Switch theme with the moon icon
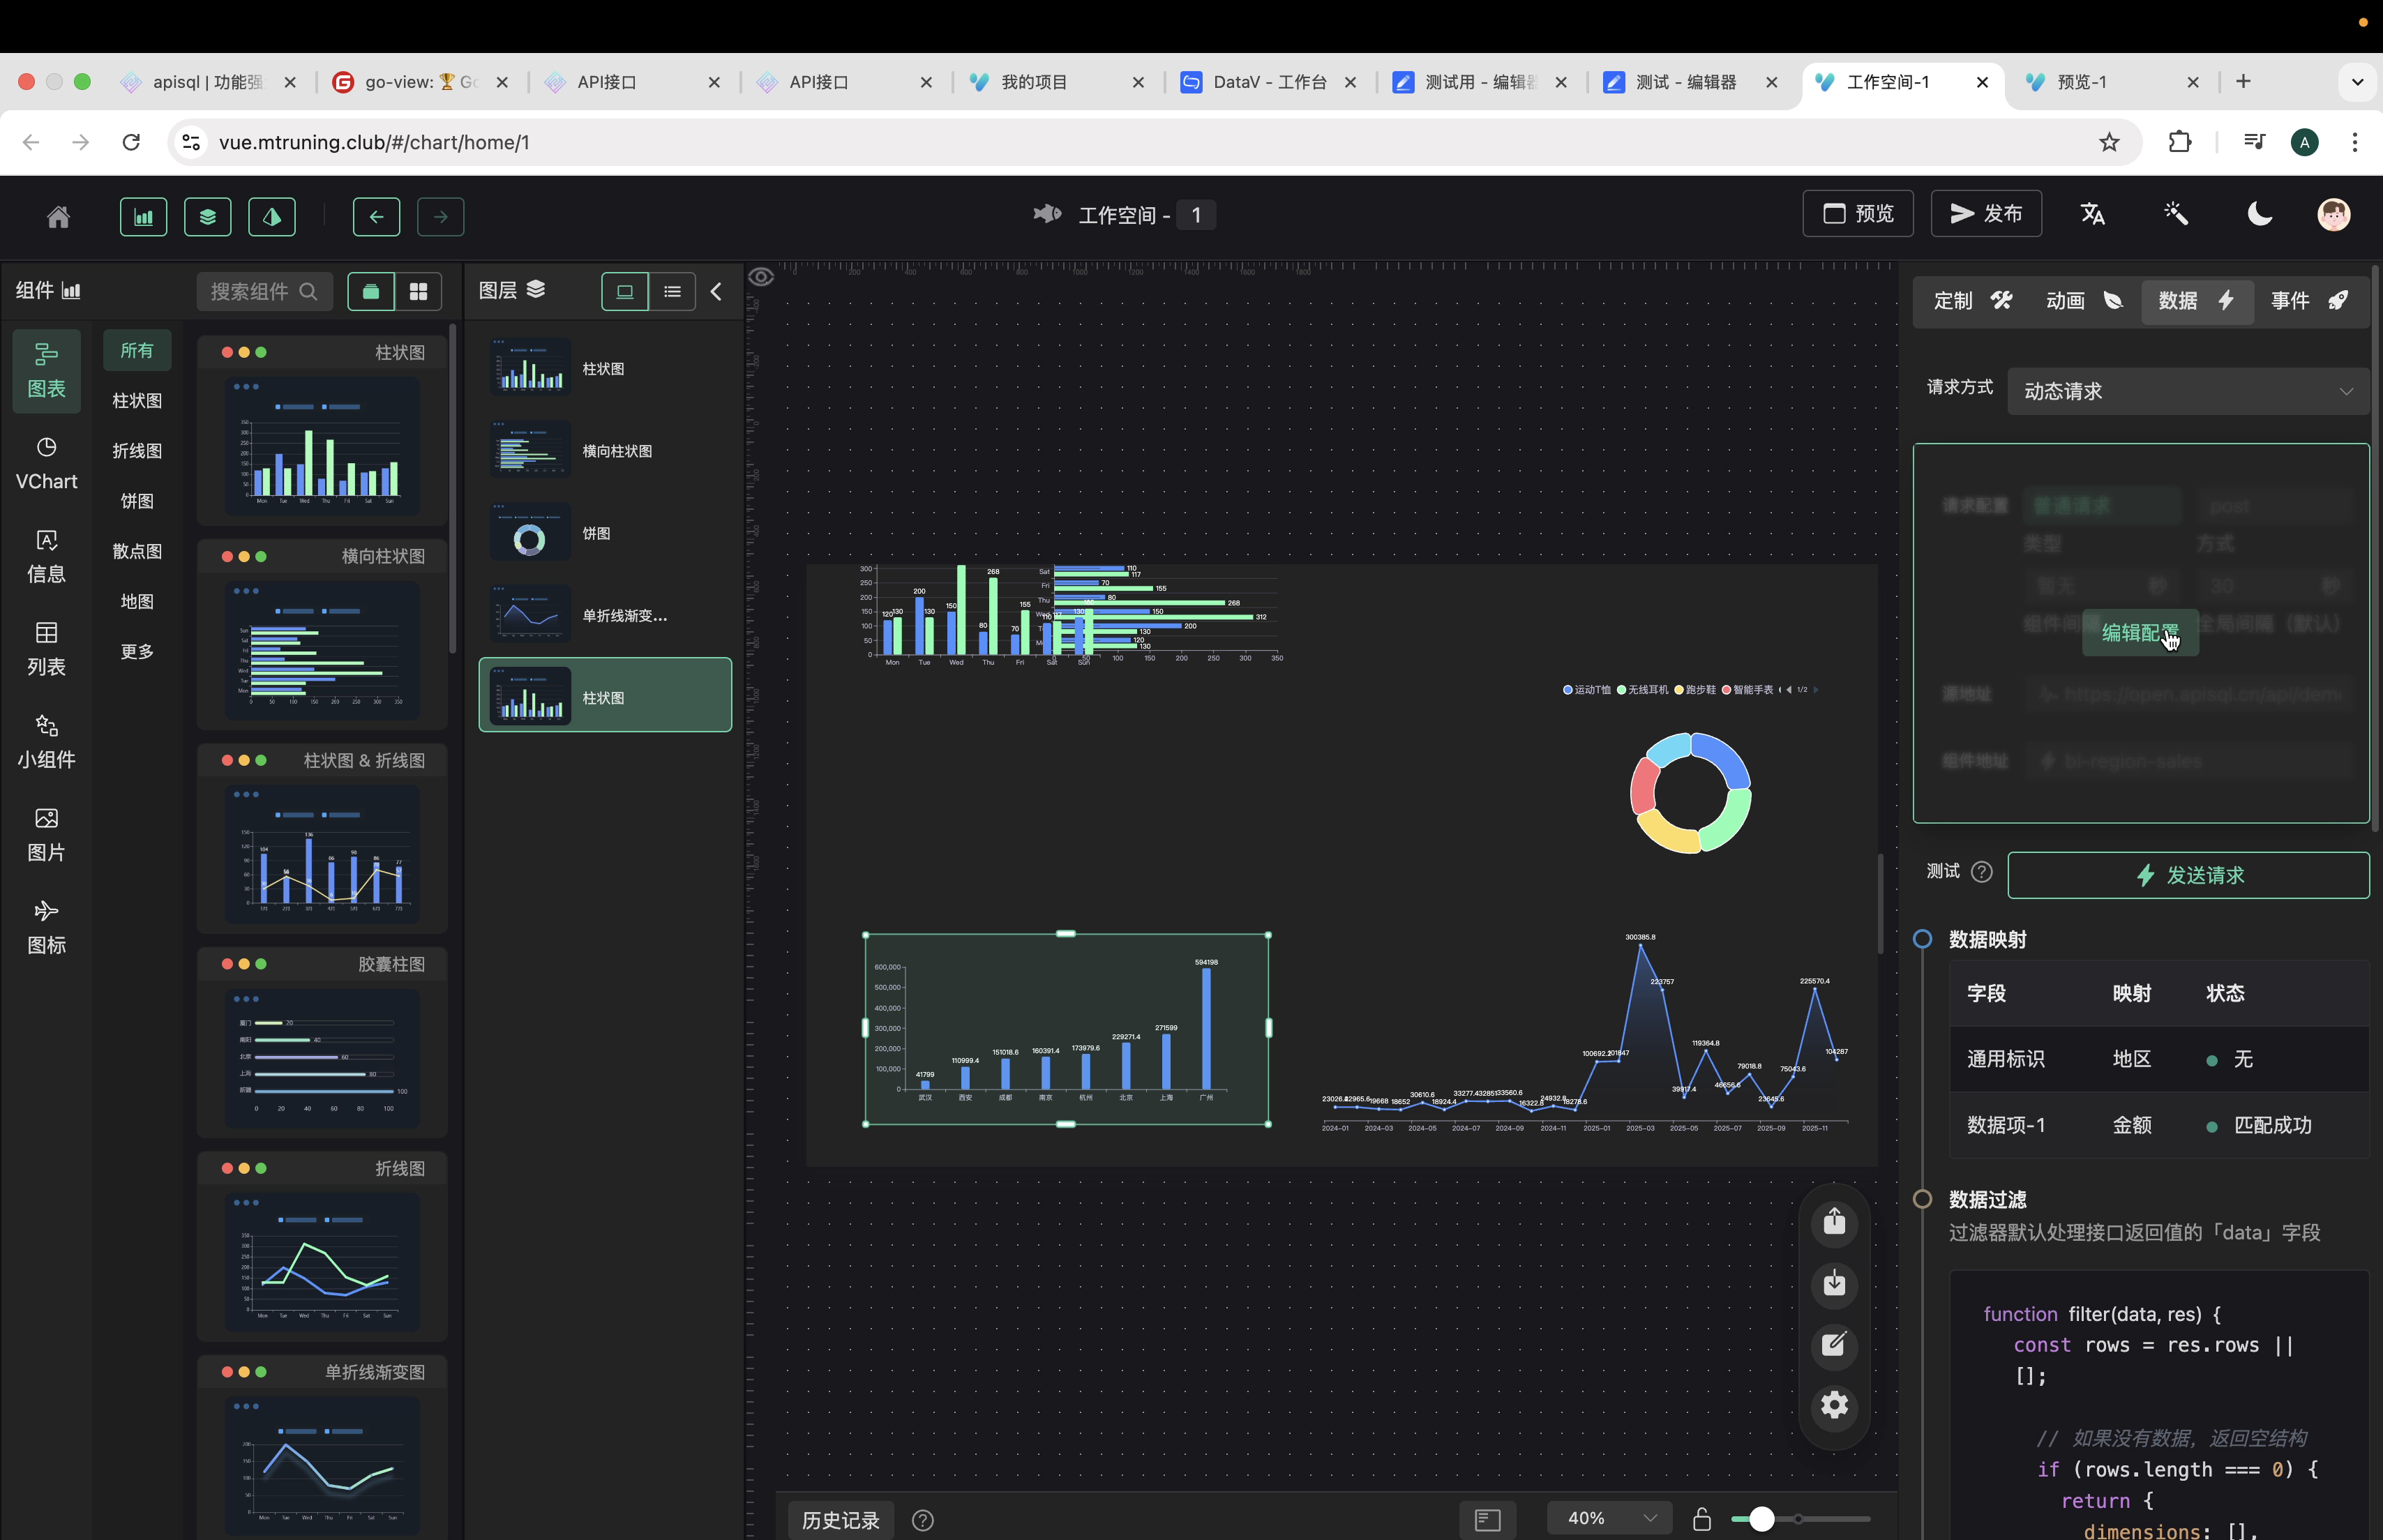This screenshot has width=2383, height=1540. 2259,214
